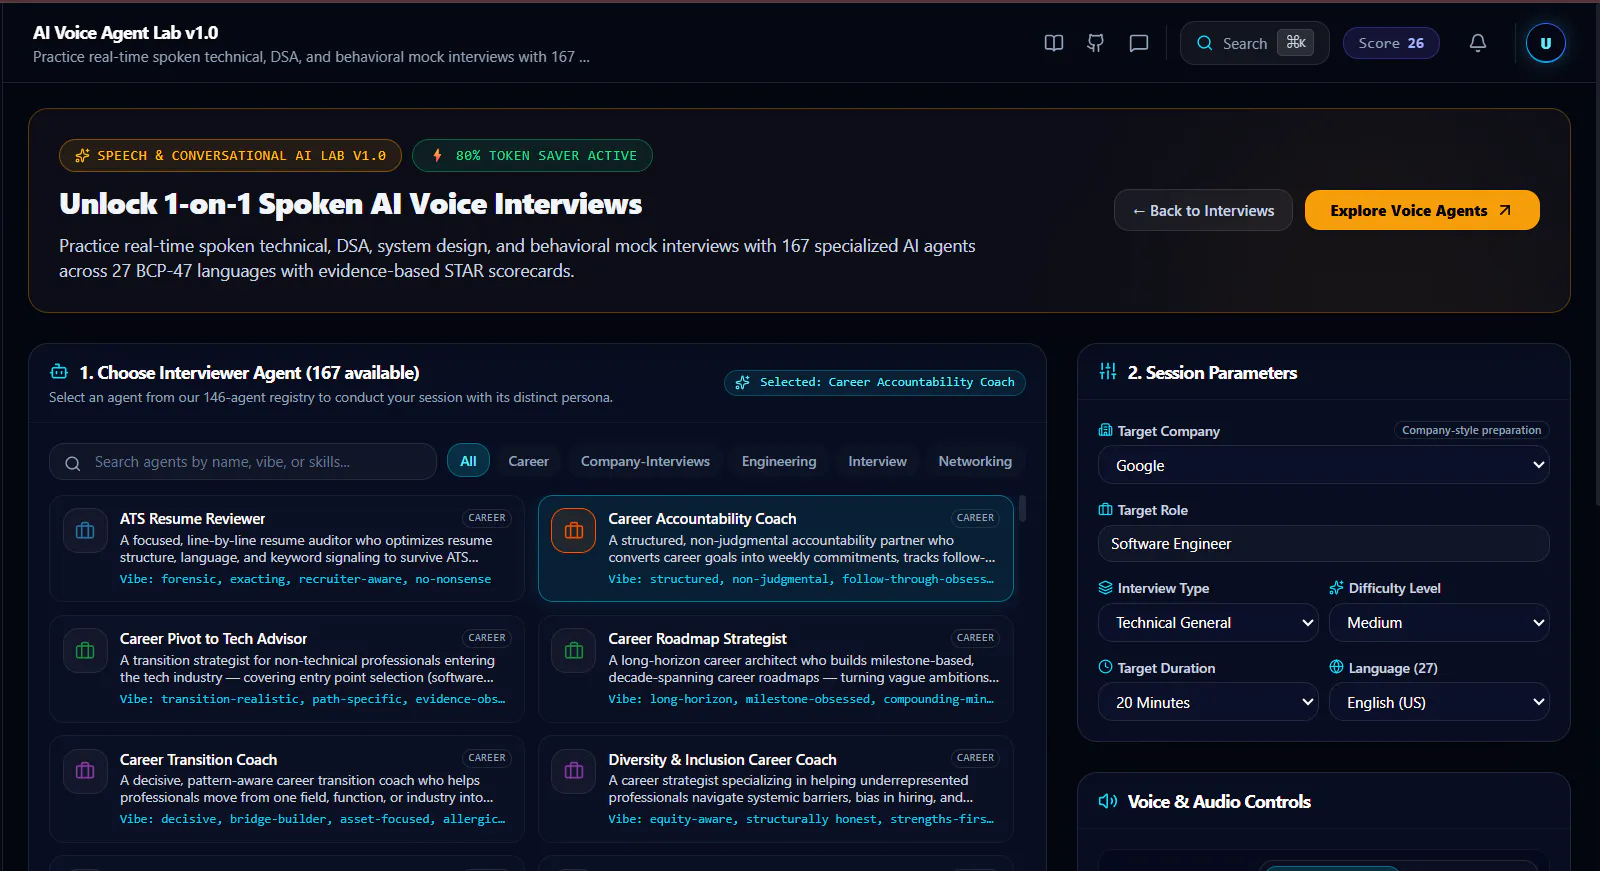Click the Unlock 1-on-1 Spoken AI Voice Interviews heading
The width and height of the screenshot is (1600, 871).
coord(350,204)
